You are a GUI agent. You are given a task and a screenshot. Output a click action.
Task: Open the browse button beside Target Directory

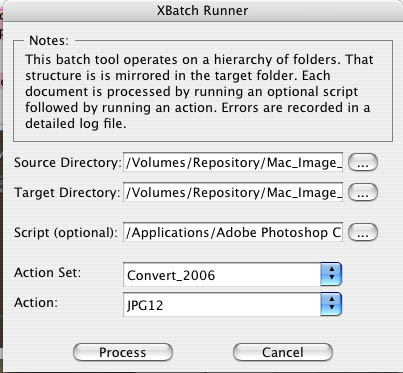(x=363, y=192)
